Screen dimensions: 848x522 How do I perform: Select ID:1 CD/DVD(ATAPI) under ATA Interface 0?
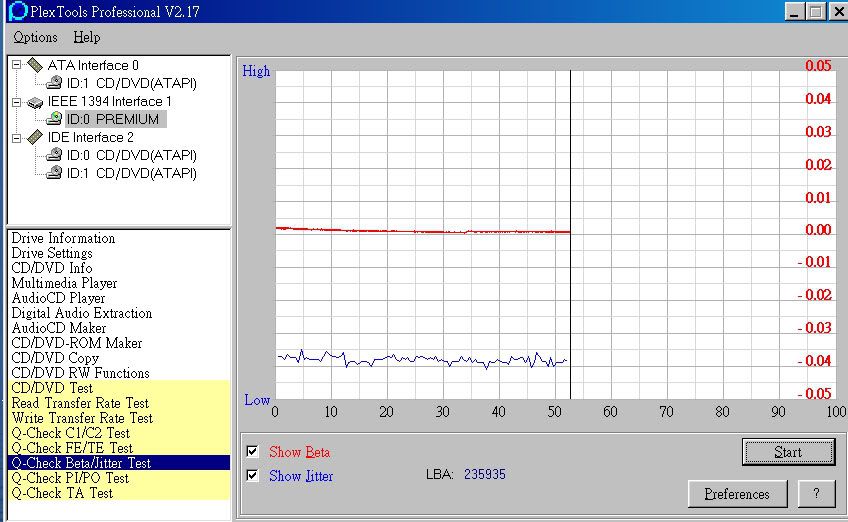click(131, 83)
